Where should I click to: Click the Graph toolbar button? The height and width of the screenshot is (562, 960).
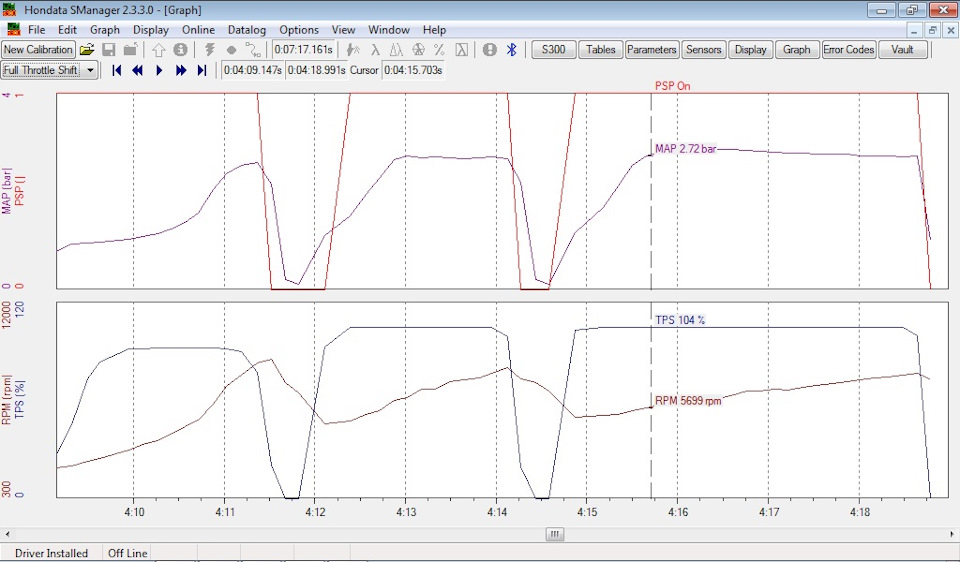[797, 50]
